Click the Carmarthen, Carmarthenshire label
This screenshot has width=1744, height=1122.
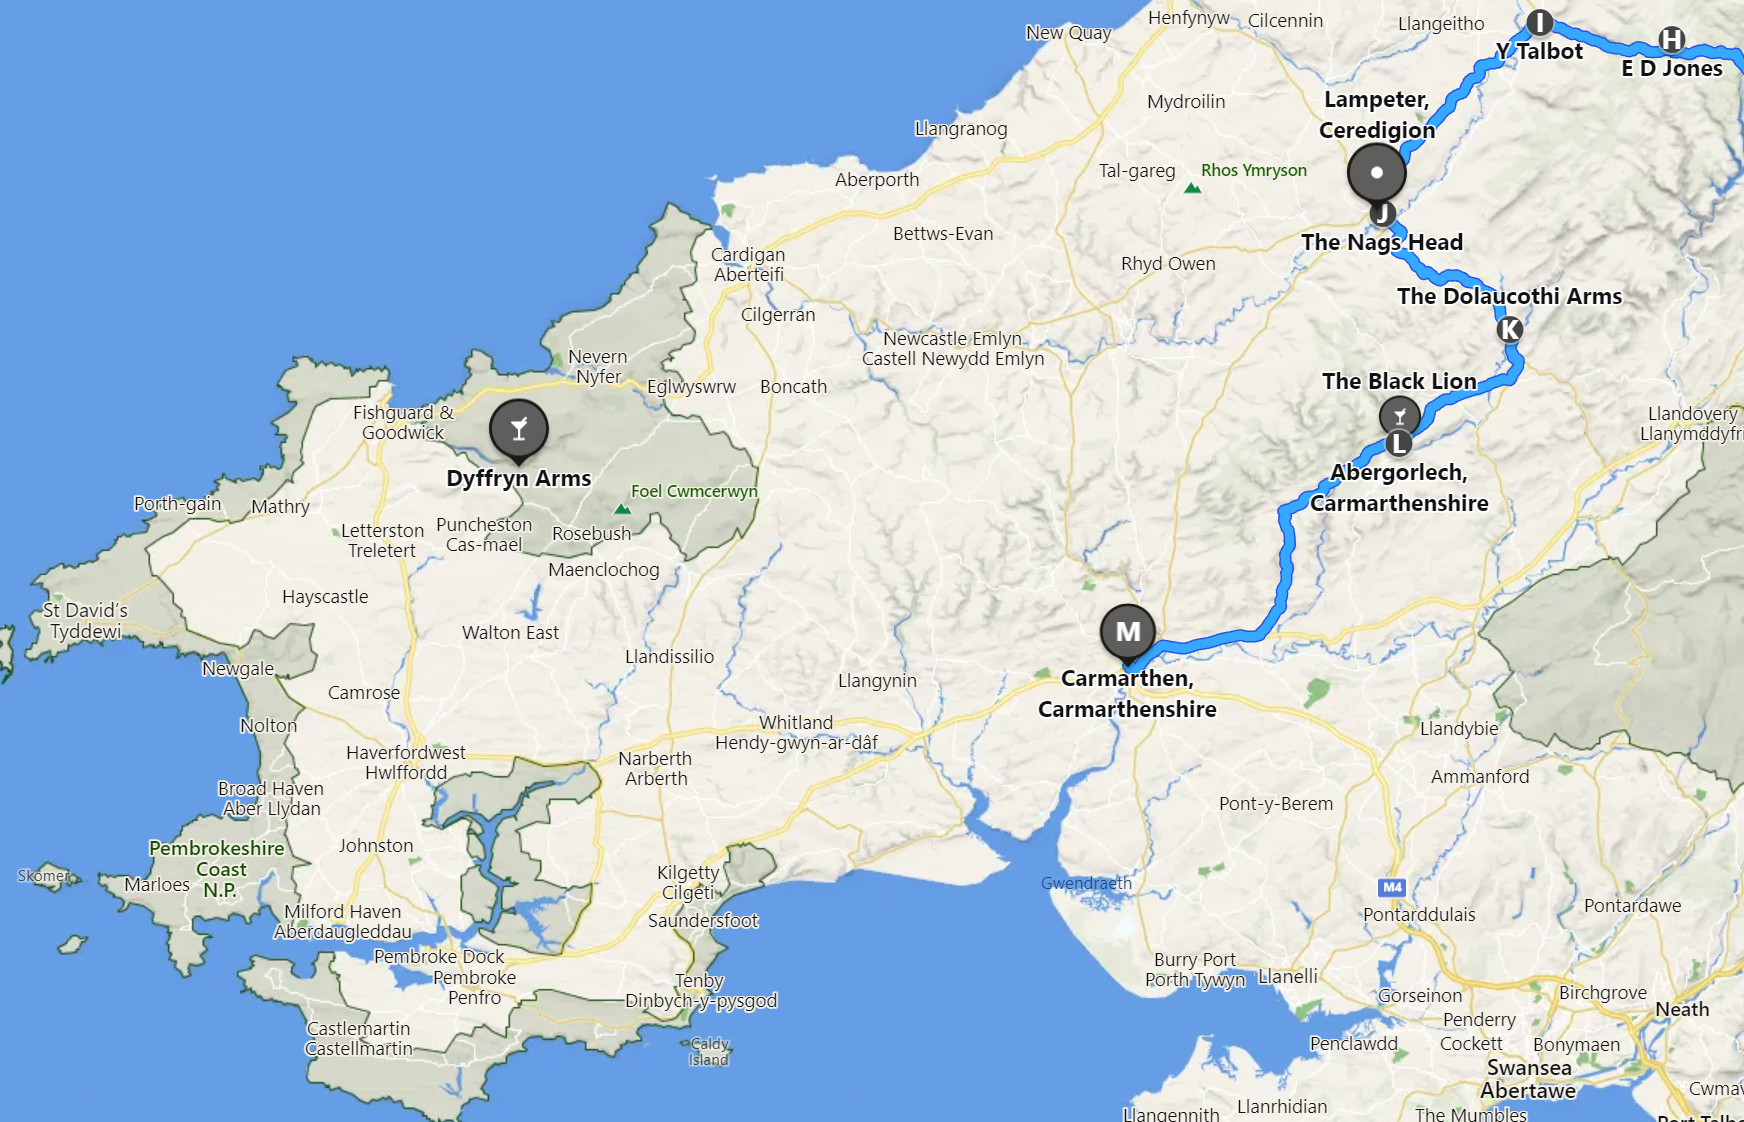pyautogui.click(x=1127, y=694)
